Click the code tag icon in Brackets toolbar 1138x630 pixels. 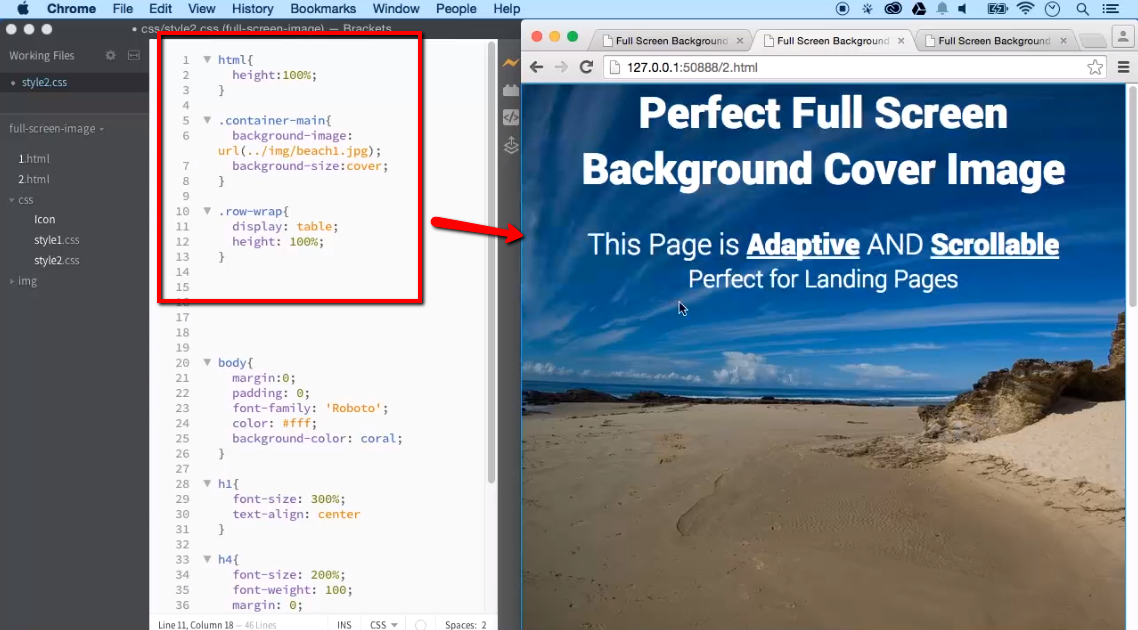(x=511, y=117)
